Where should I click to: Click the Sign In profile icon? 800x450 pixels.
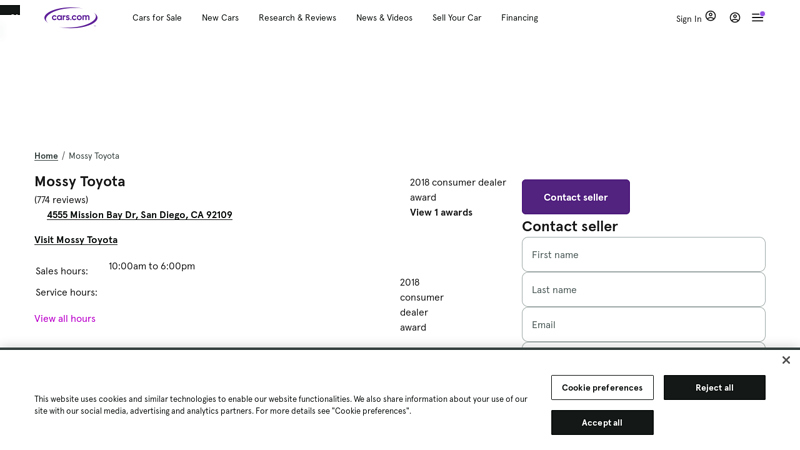710,17
